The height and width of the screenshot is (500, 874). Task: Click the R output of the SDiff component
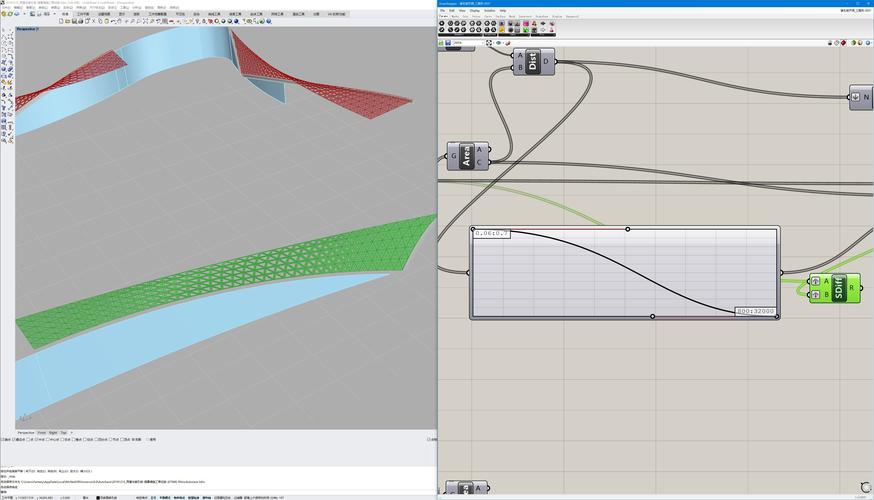[x=852, y=288]
